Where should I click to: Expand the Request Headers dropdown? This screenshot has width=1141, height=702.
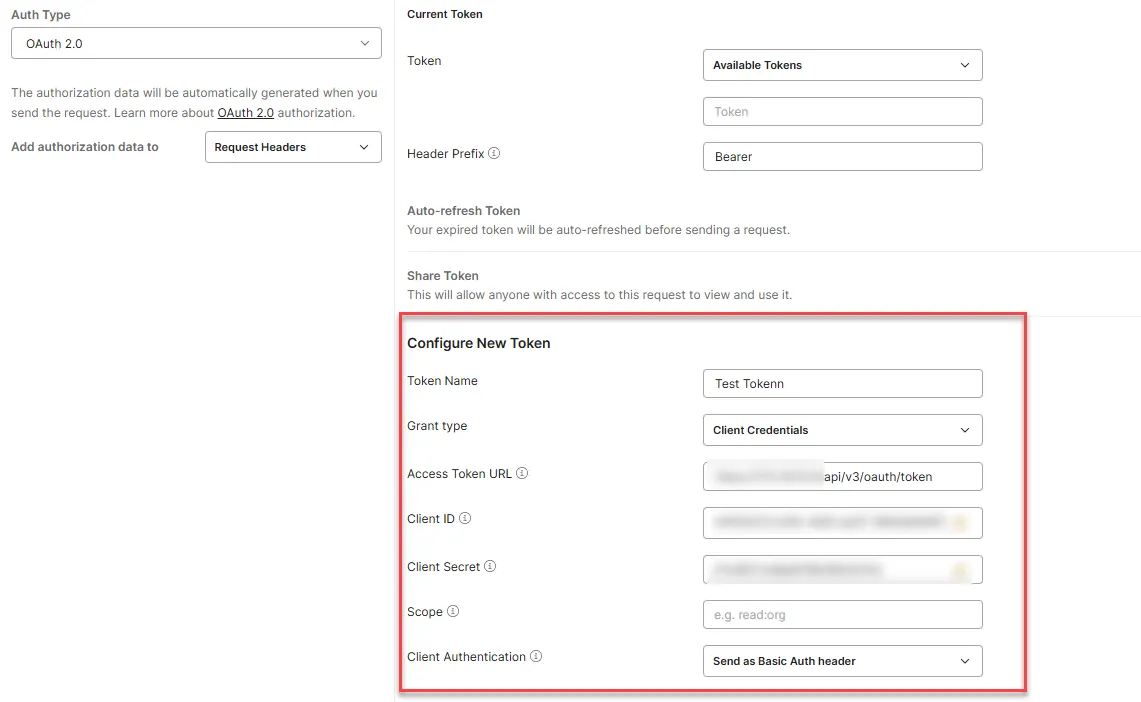click(x=293, y=147)
